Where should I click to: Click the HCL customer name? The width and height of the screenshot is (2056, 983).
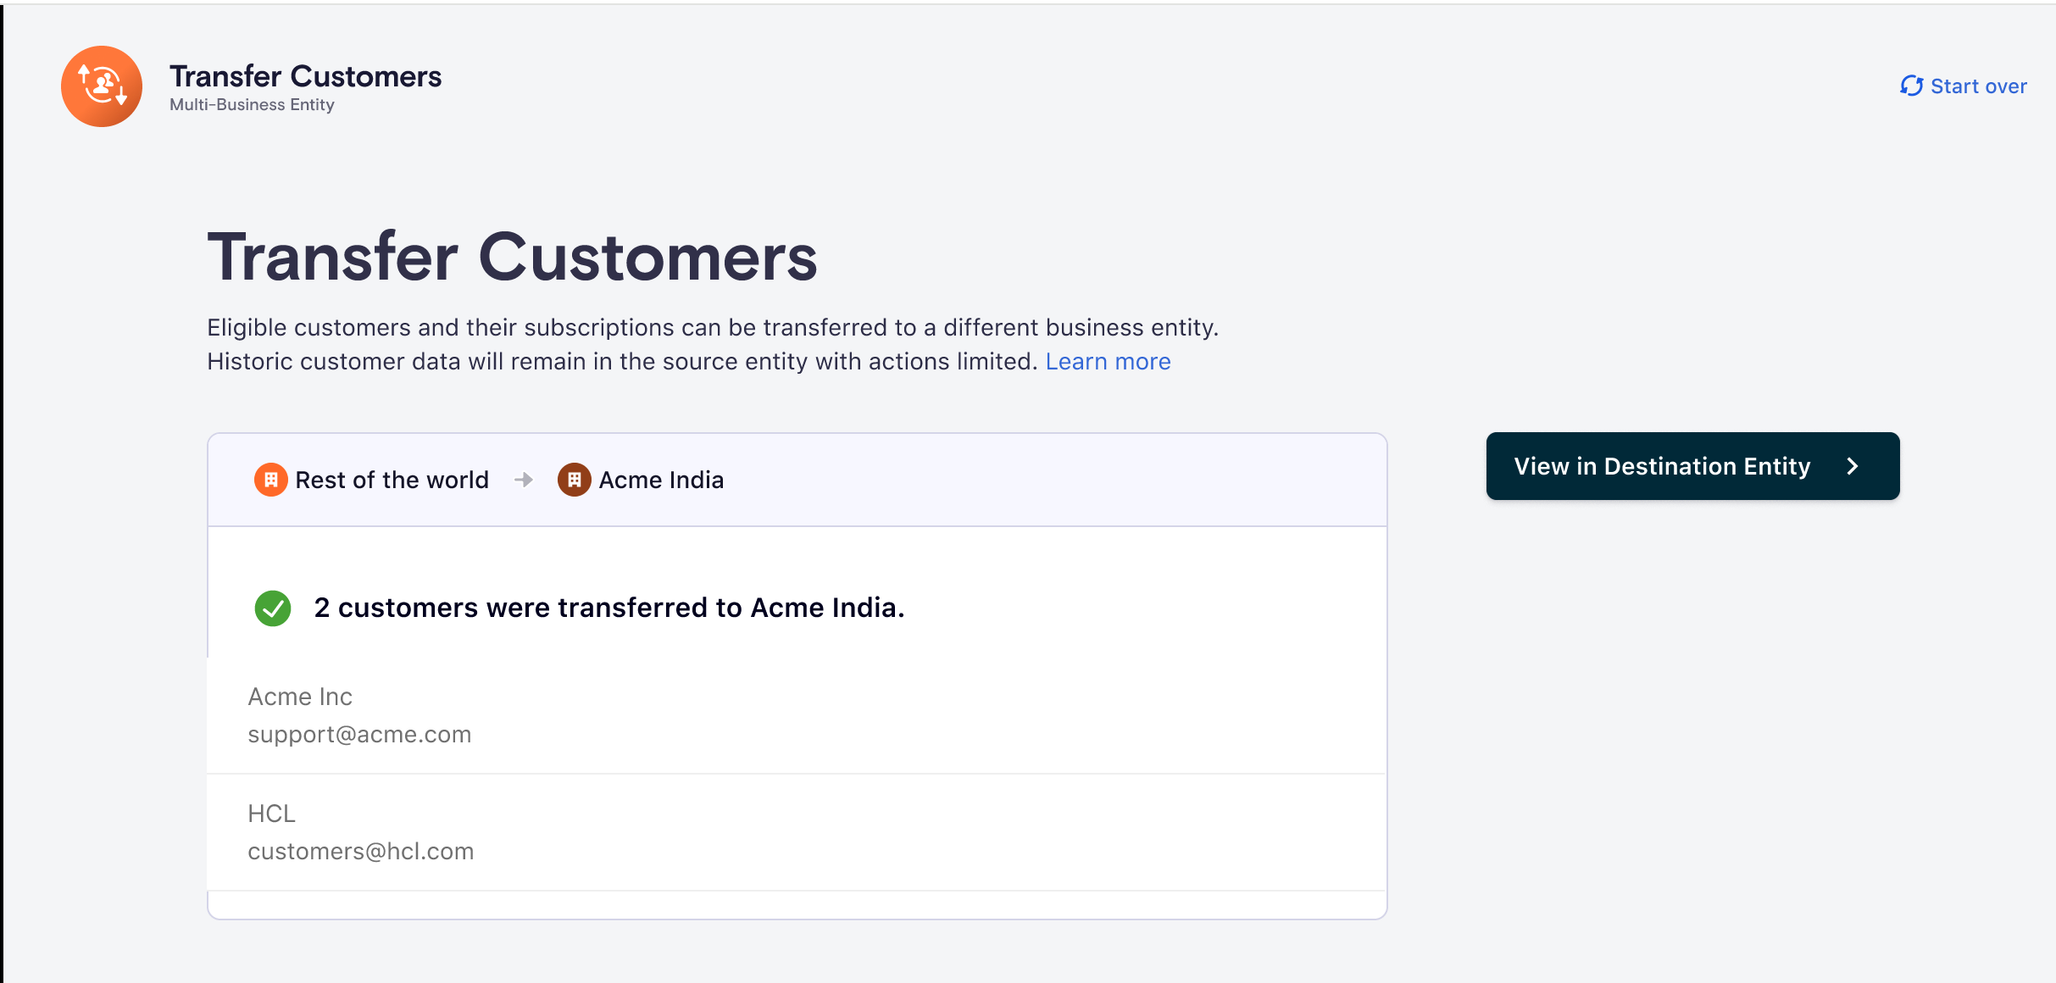click(x=271, y=813)
